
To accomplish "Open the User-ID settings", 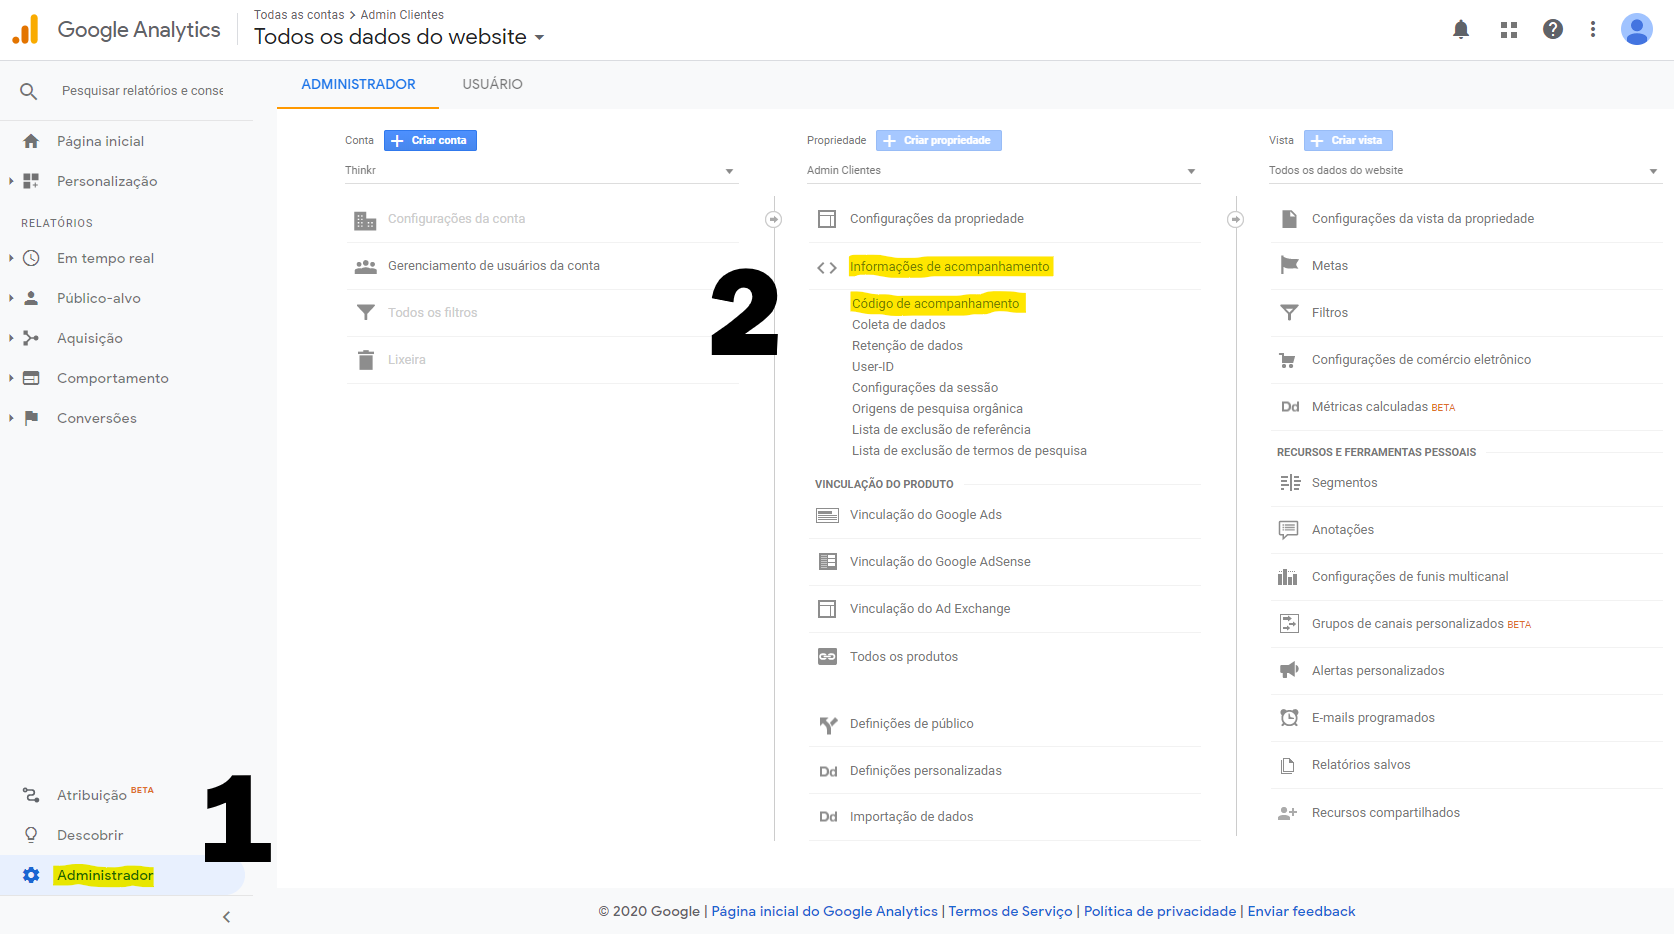I will pos(873,366).
